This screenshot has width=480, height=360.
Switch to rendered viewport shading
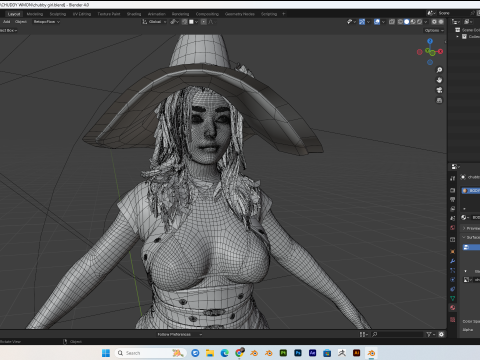coord(419,22)
